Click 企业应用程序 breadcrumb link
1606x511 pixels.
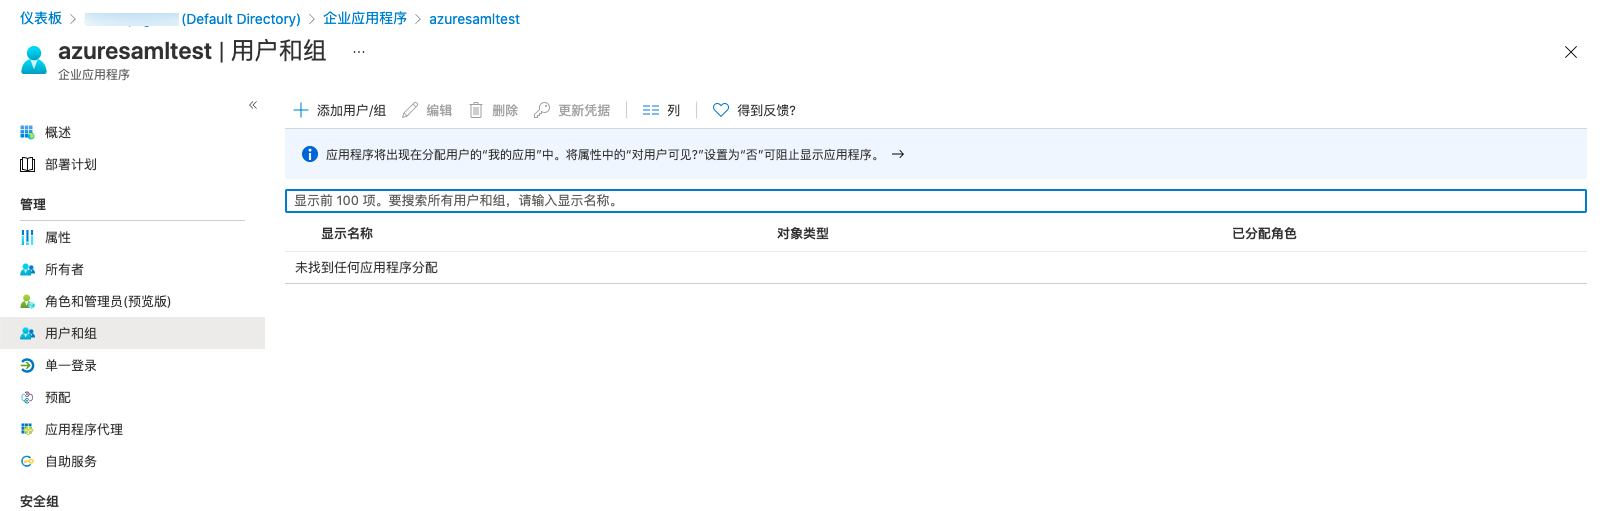tap(365, 19)
